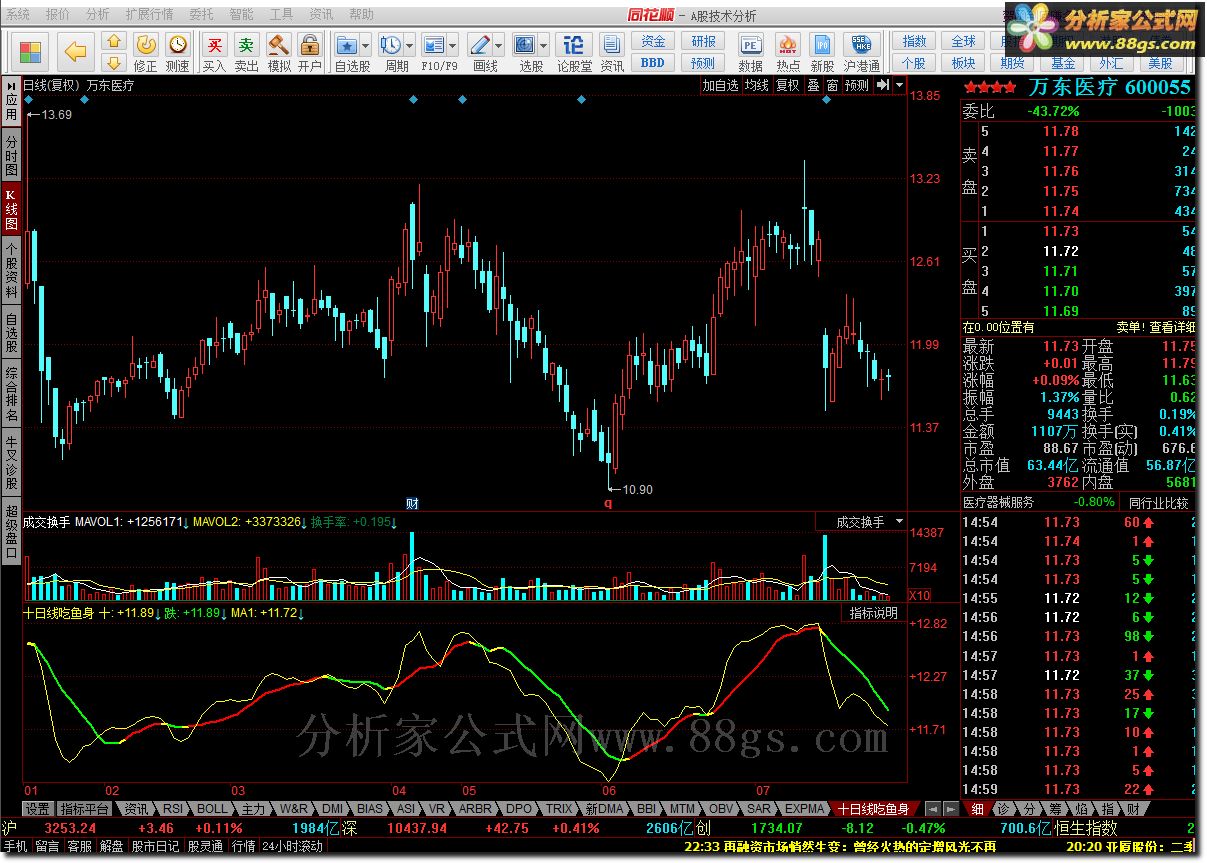The image size is (1207, 863).
Task: Click the page-up arrow icon
Action: point(113,42)
